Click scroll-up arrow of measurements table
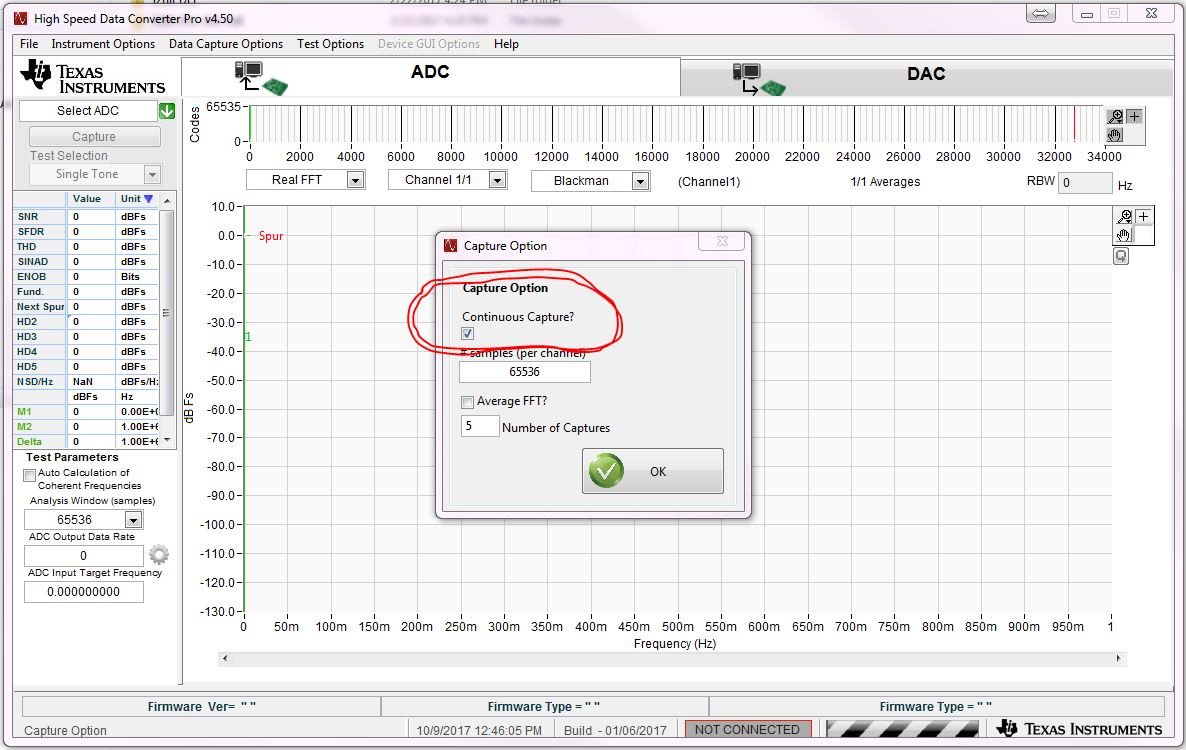Image resolution: width=1186 pixels, height=750 pixels. tap(167, 200)
